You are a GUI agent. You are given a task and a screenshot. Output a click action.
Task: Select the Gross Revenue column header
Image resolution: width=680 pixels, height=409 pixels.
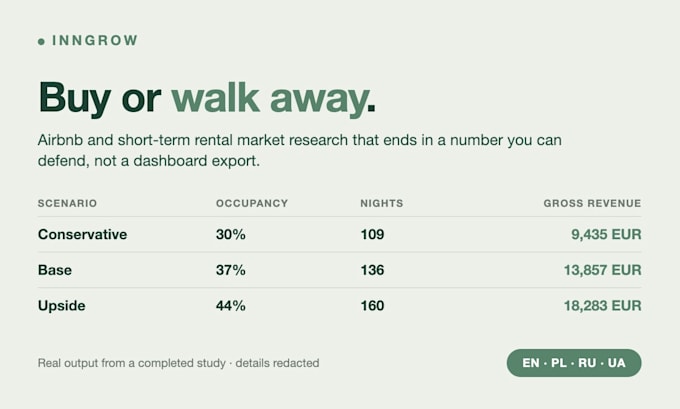point(592,203)
